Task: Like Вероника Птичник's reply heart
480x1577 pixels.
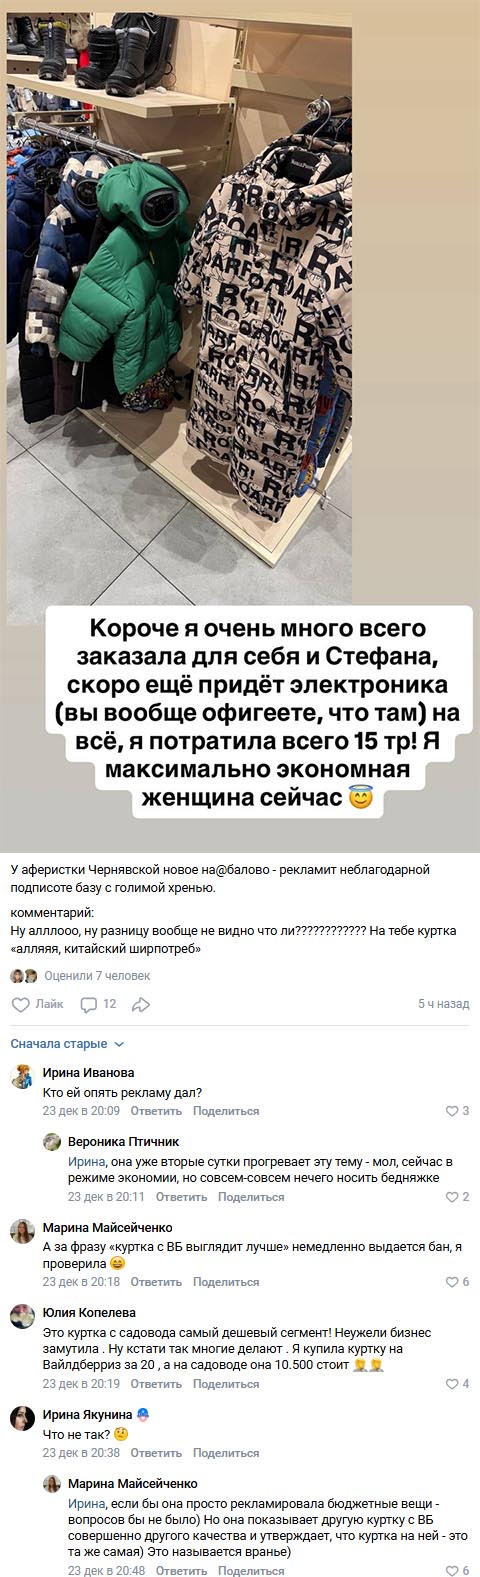Action: pos(454,1197)
